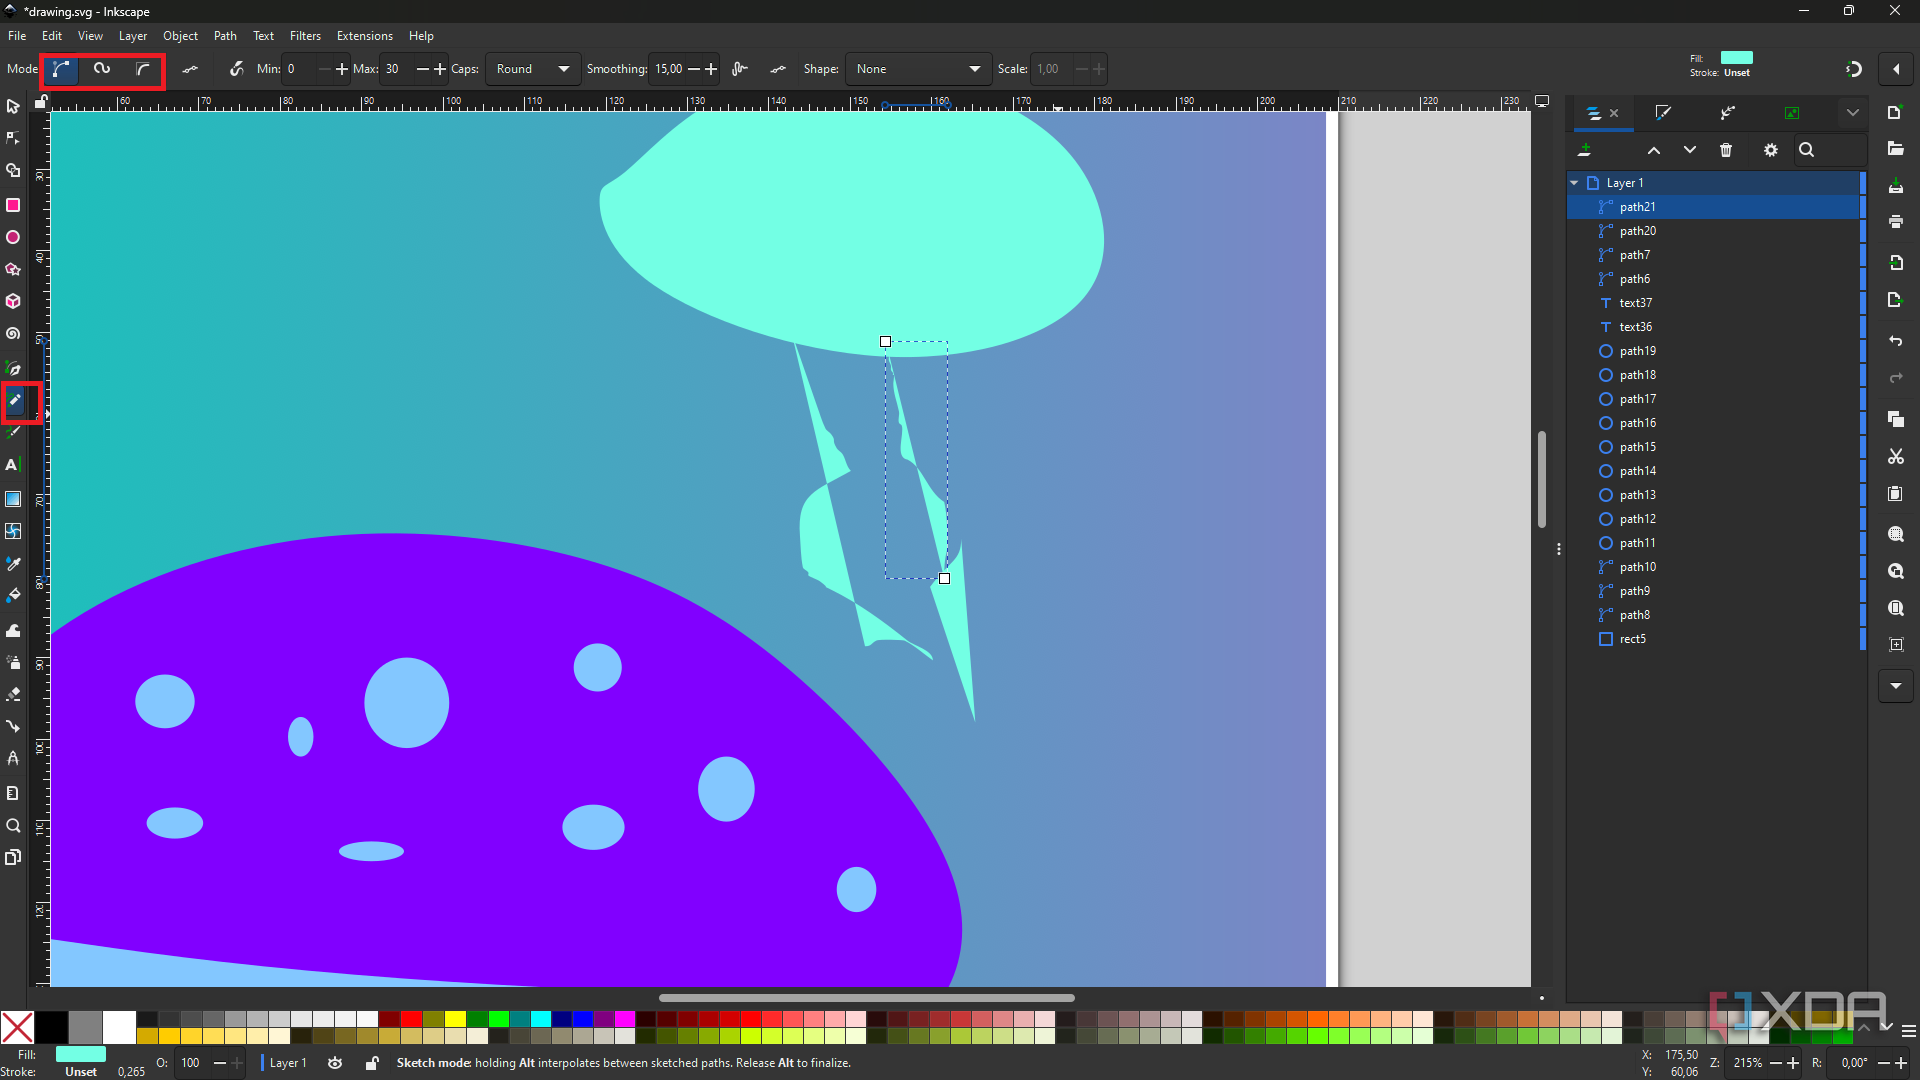Select the Spiral tool
The width and height of the screenshot is (1920, 1080).
point(13,334)
